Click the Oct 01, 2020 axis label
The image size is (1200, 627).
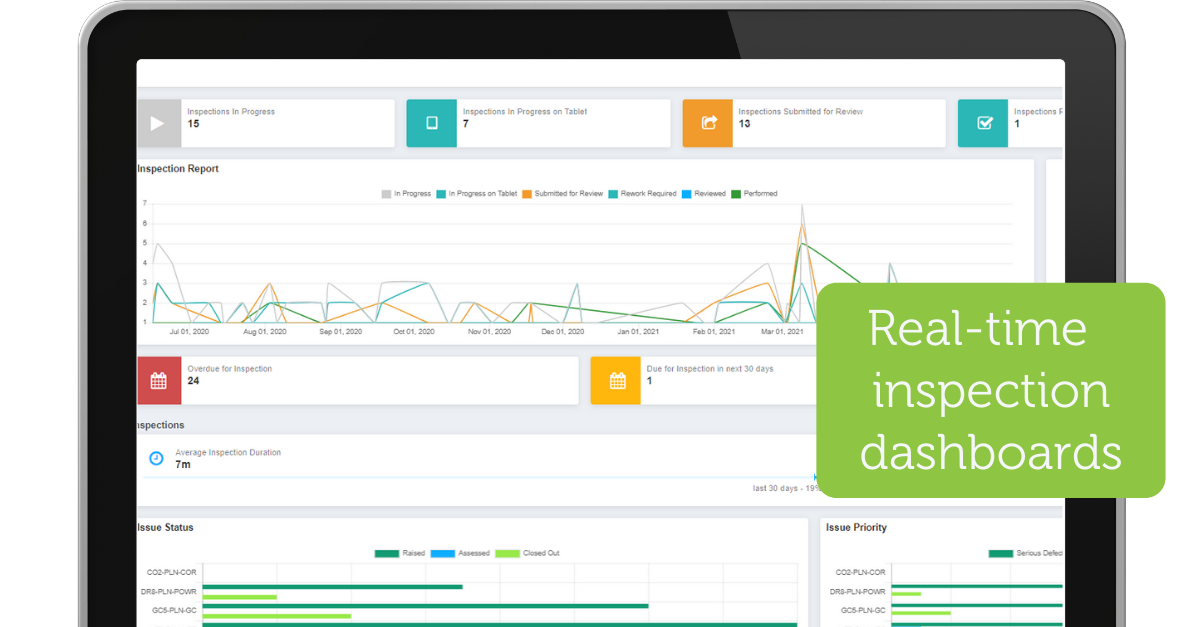pyautogui.click(x=414, y=331)
